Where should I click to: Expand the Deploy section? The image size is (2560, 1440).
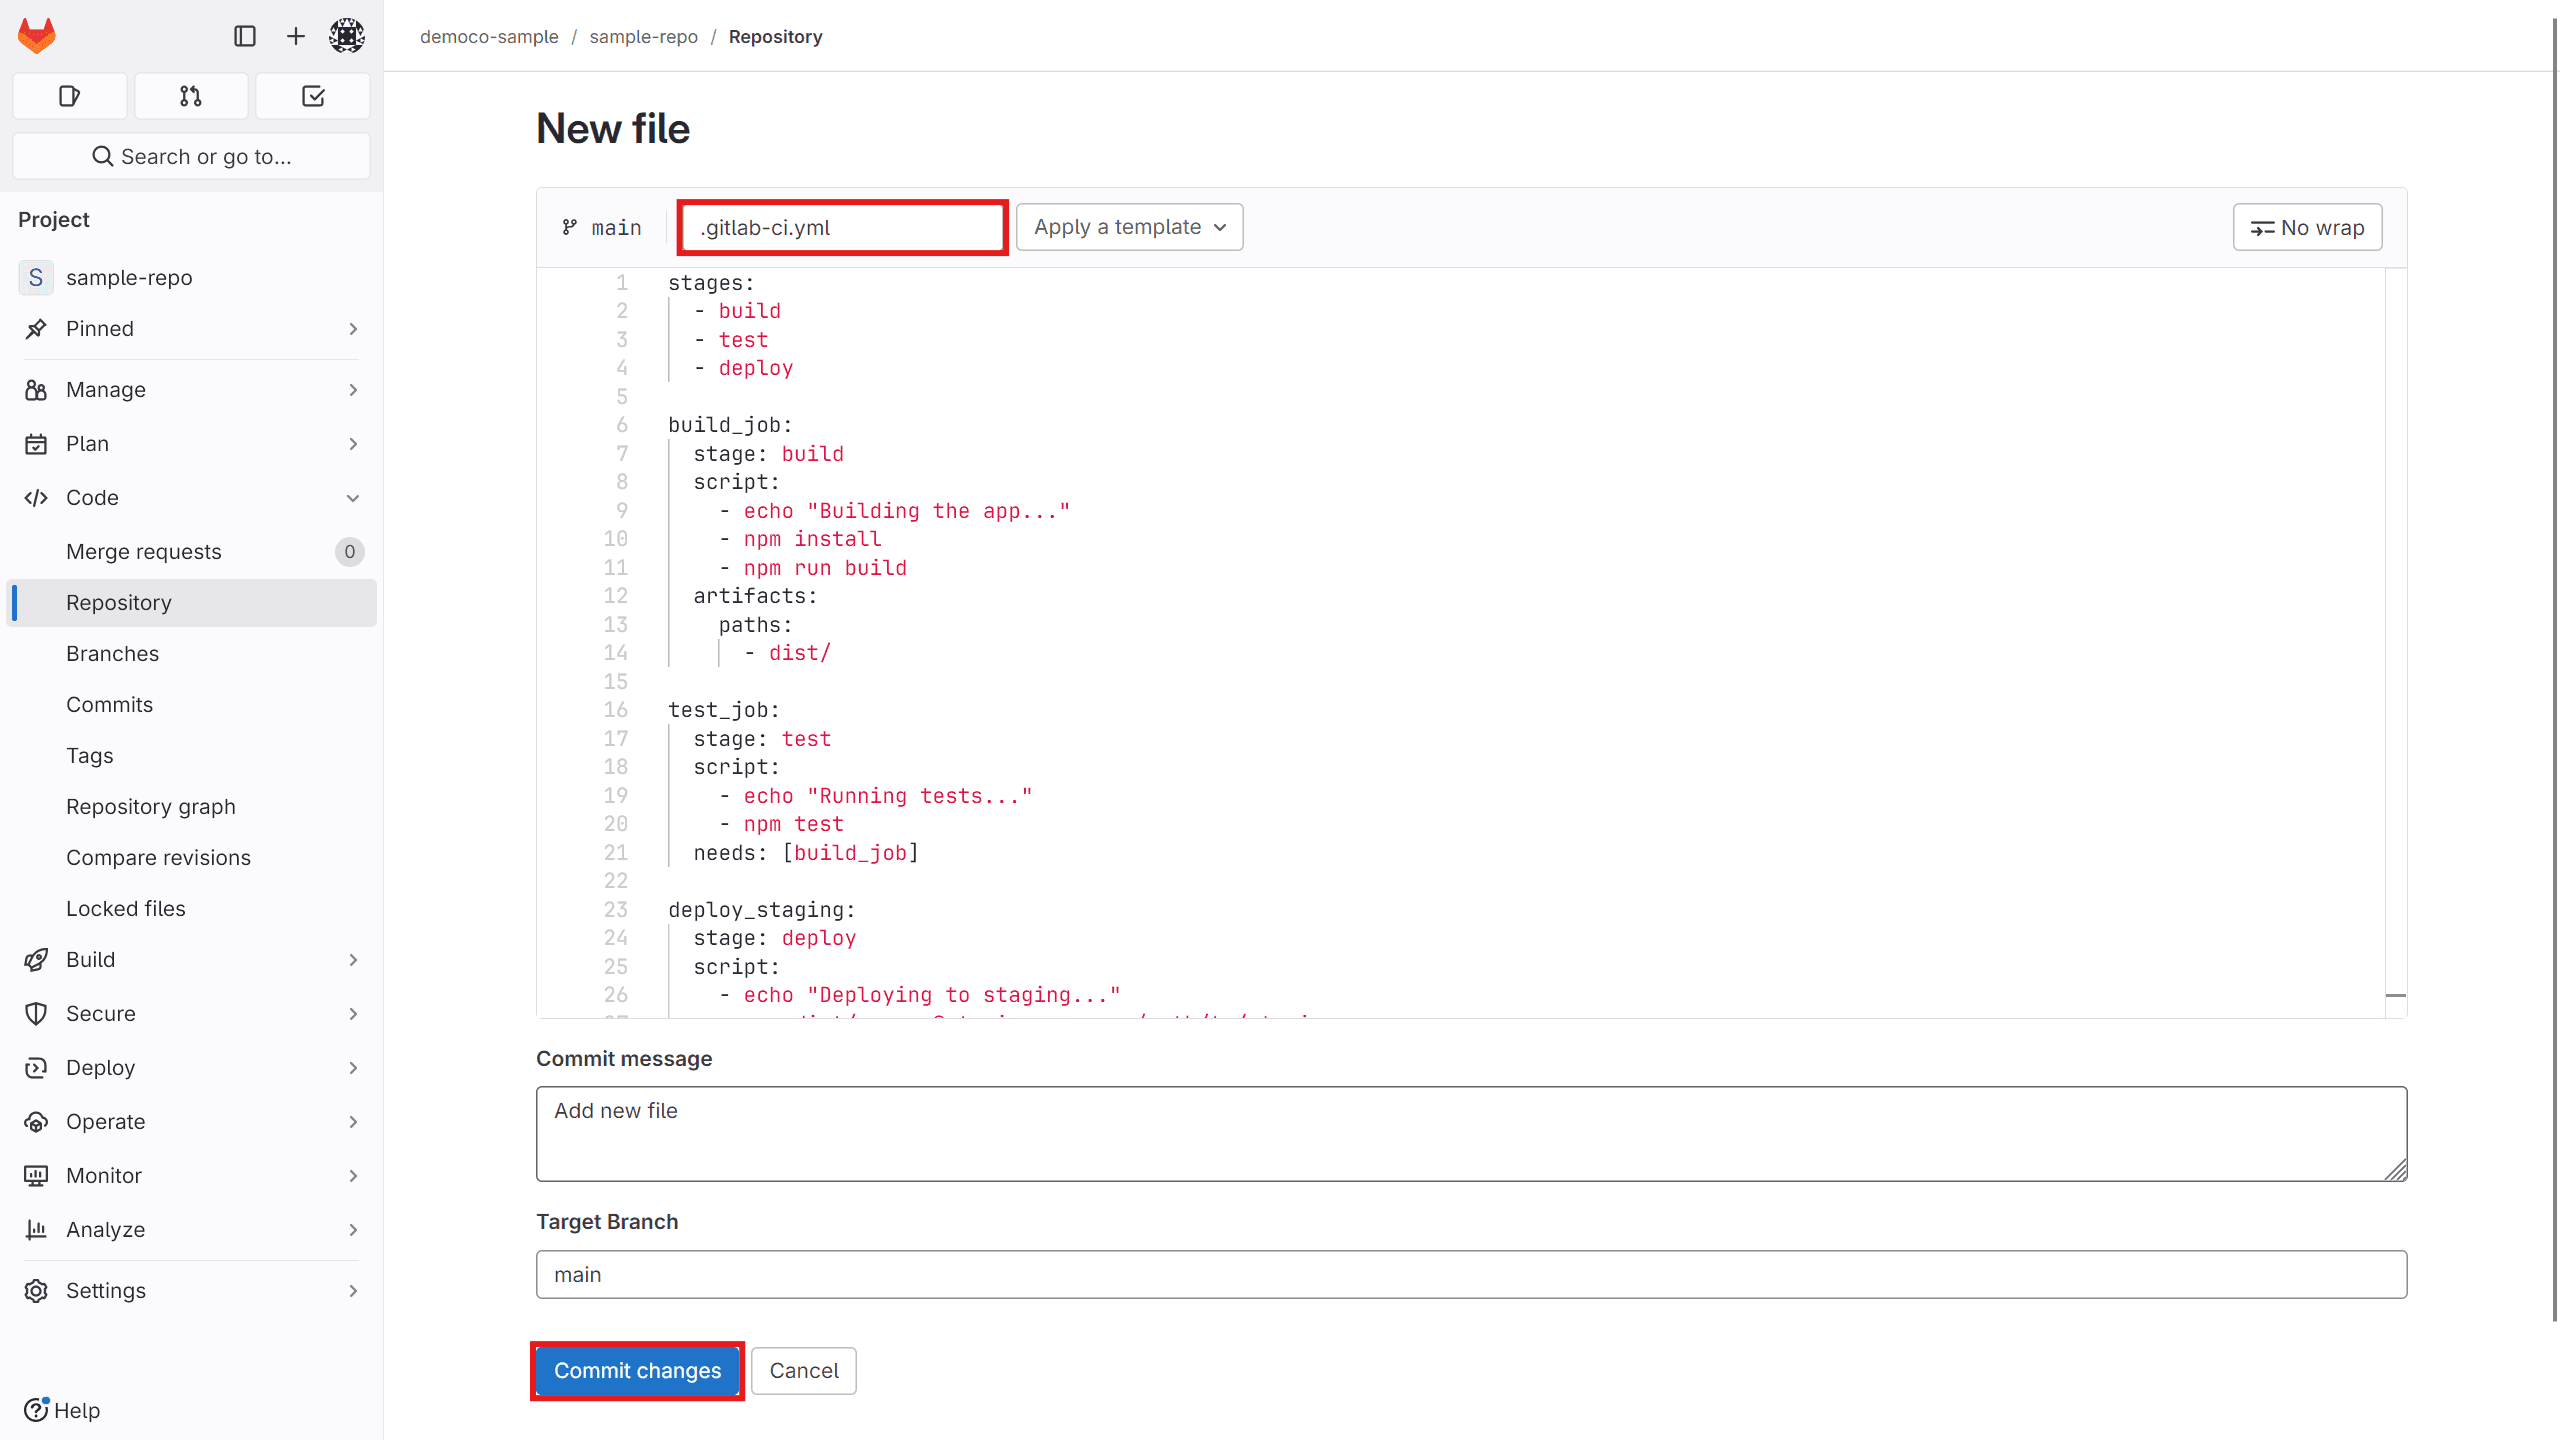point(191,1067)
